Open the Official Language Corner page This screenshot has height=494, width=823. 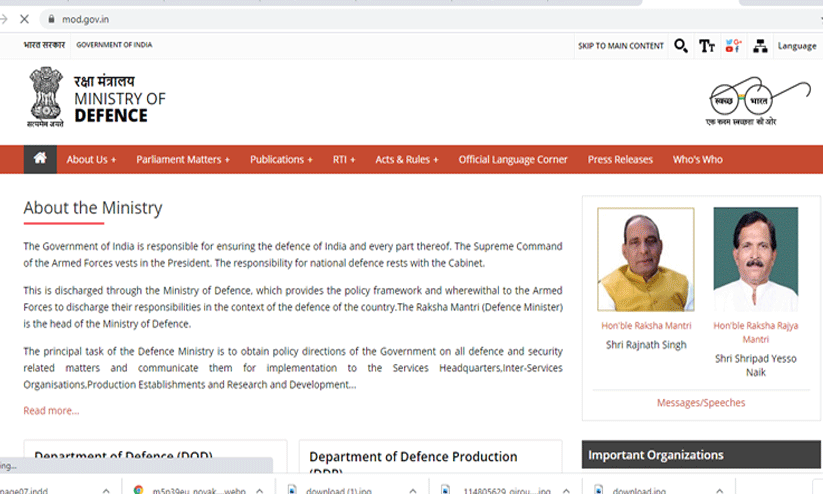pyautogui.click(x=512, y=160)
